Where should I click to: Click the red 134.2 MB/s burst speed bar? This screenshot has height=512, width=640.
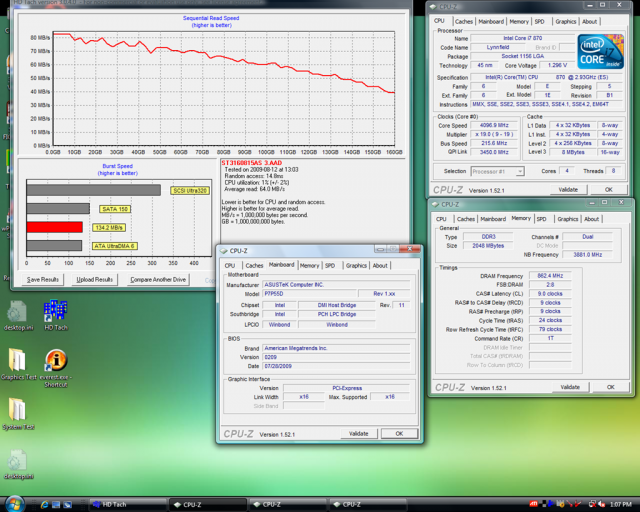click(x=55, y=227)
